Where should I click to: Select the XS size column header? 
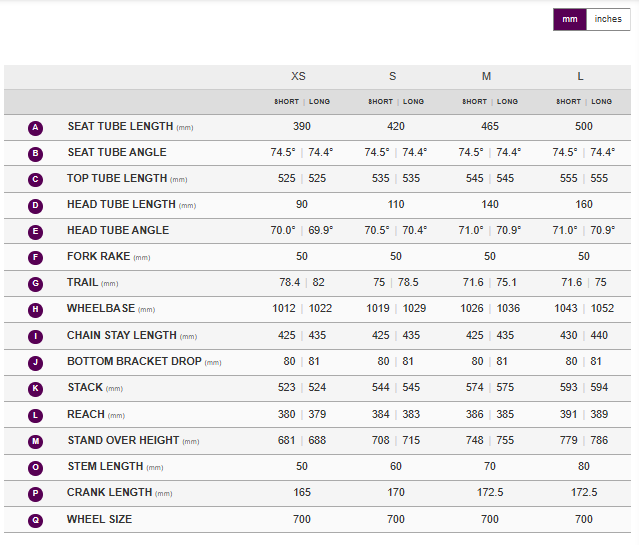pos(299,77)
